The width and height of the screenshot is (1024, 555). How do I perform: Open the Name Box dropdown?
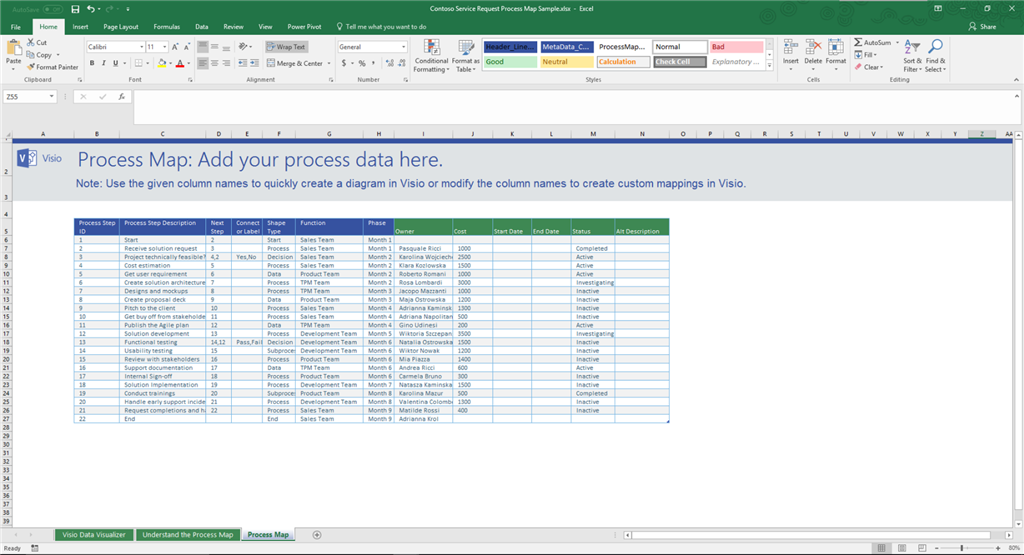tap(52, 97)
